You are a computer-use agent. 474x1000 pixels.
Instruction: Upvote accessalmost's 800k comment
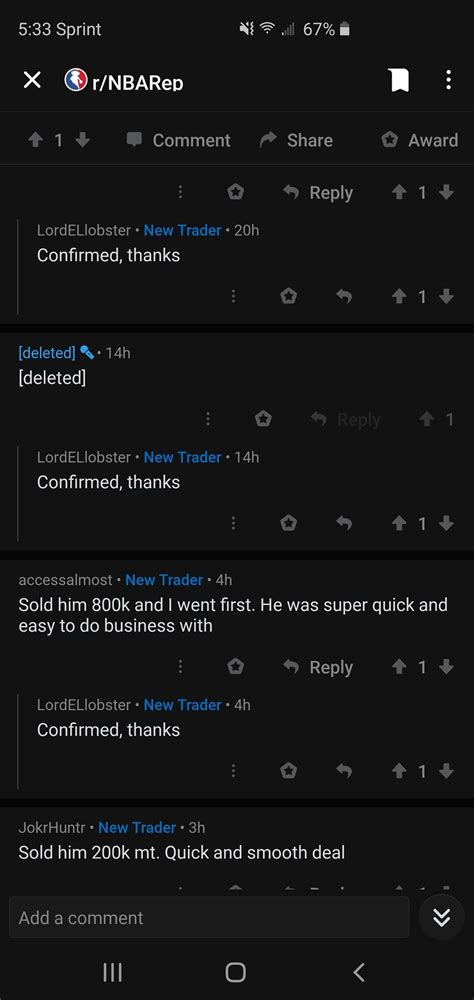coord(399,667)
